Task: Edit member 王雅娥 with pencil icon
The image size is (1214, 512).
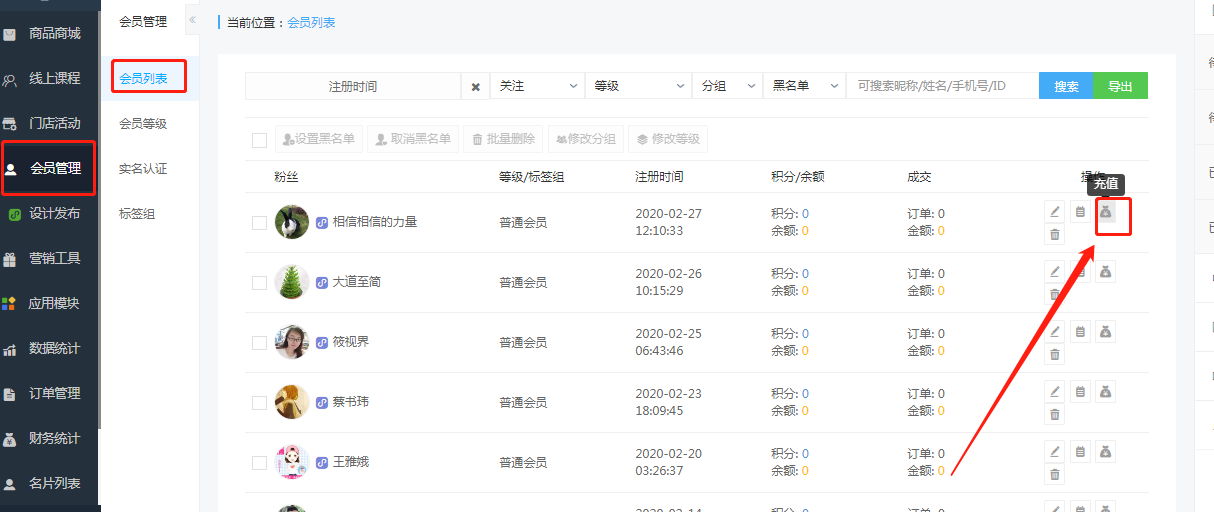Action: [x=1054, y=451]
